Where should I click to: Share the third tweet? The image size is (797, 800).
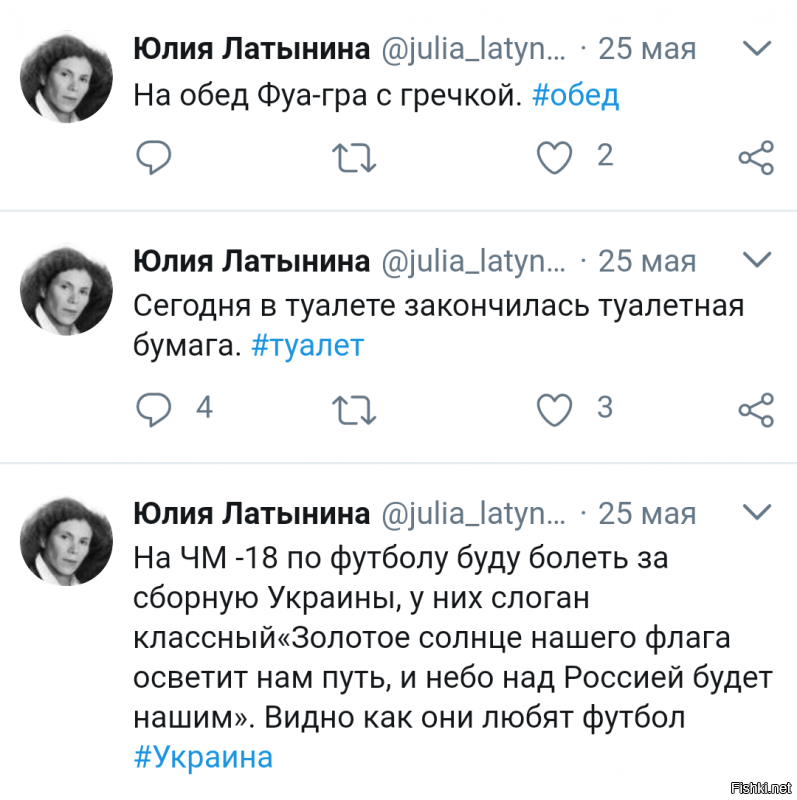(x=756, y=795)
